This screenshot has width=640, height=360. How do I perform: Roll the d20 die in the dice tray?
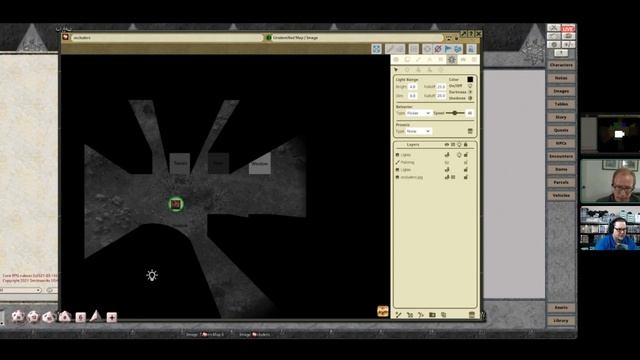[18, 316]
